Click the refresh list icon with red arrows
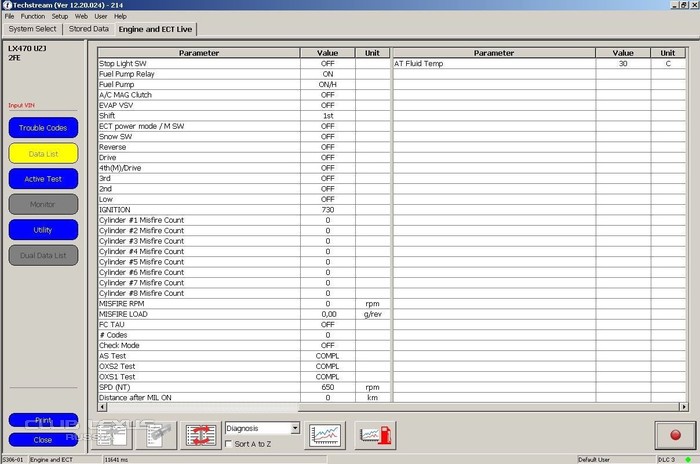Viewport: 700px width, 464px height. point(201,435)
